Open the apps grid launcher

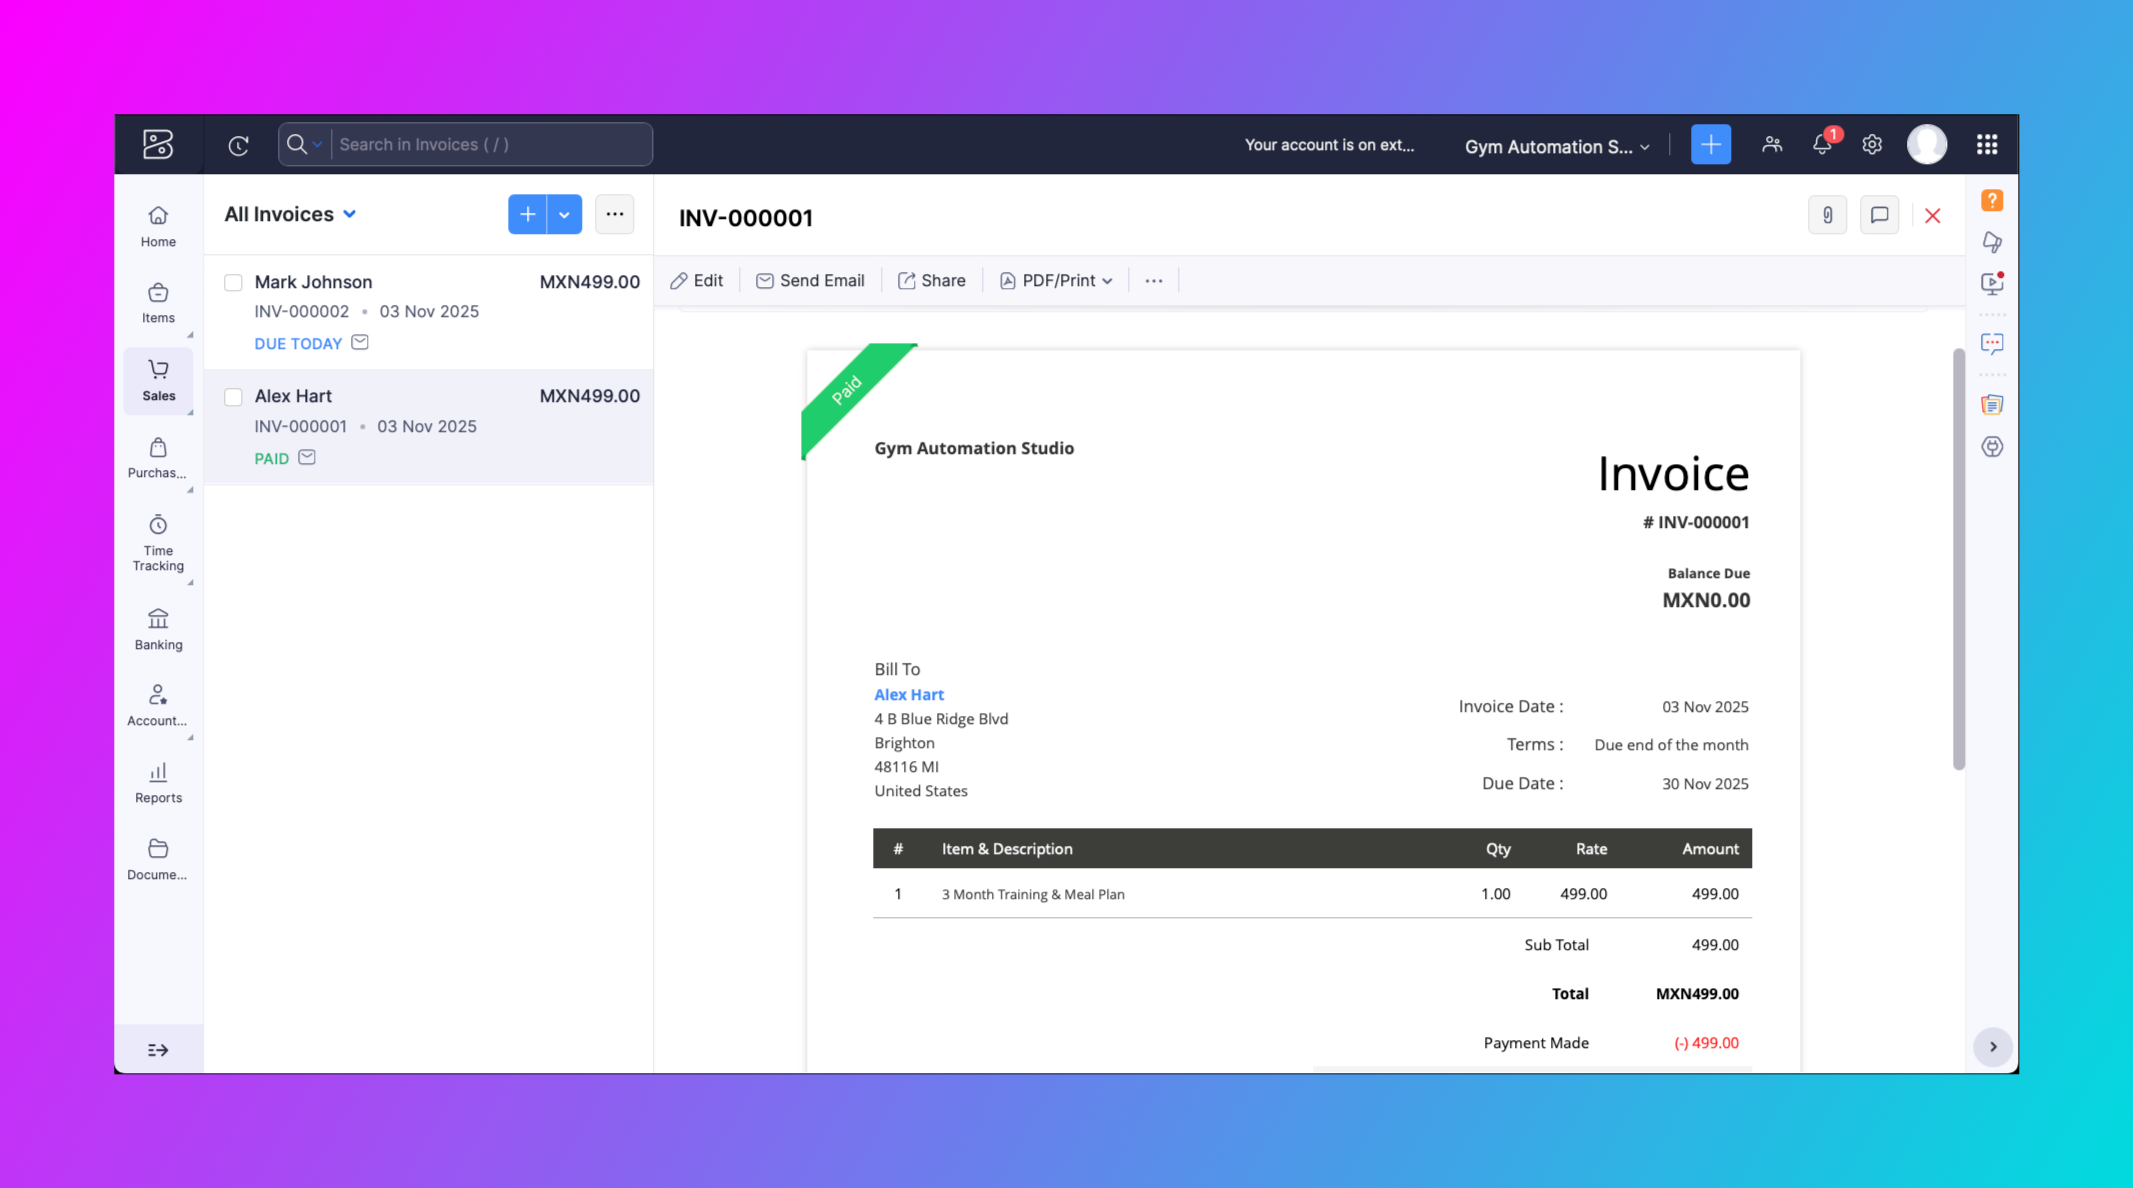pyautogui.click(x=1986, y=145)
